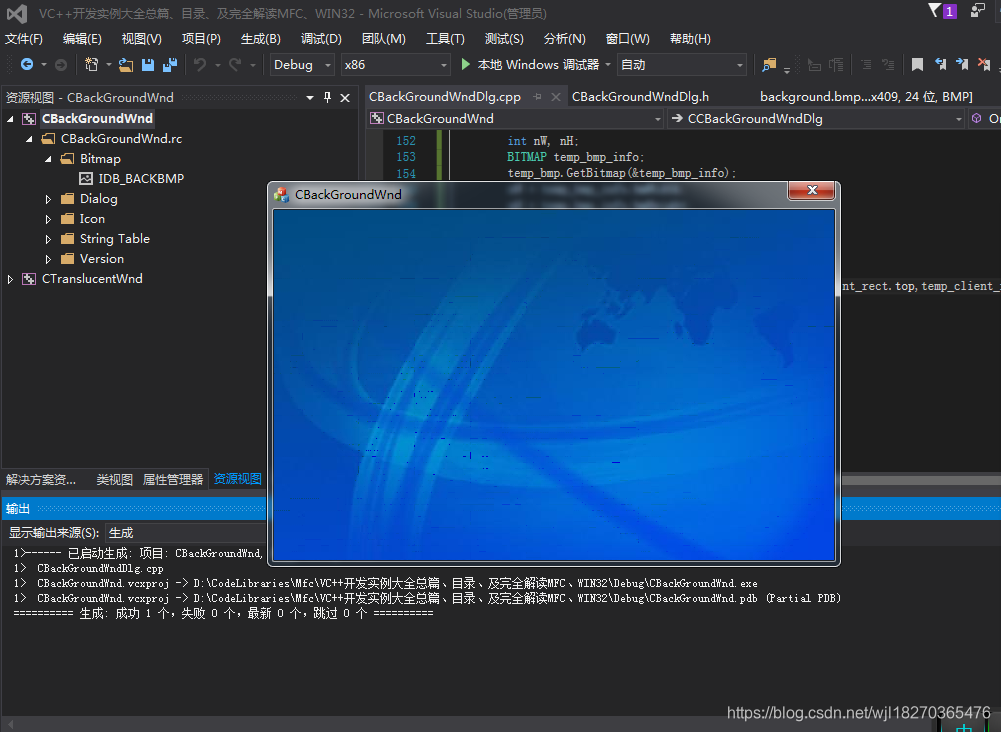
Task: Expand the Icon folder
Action: pos(49,219)
